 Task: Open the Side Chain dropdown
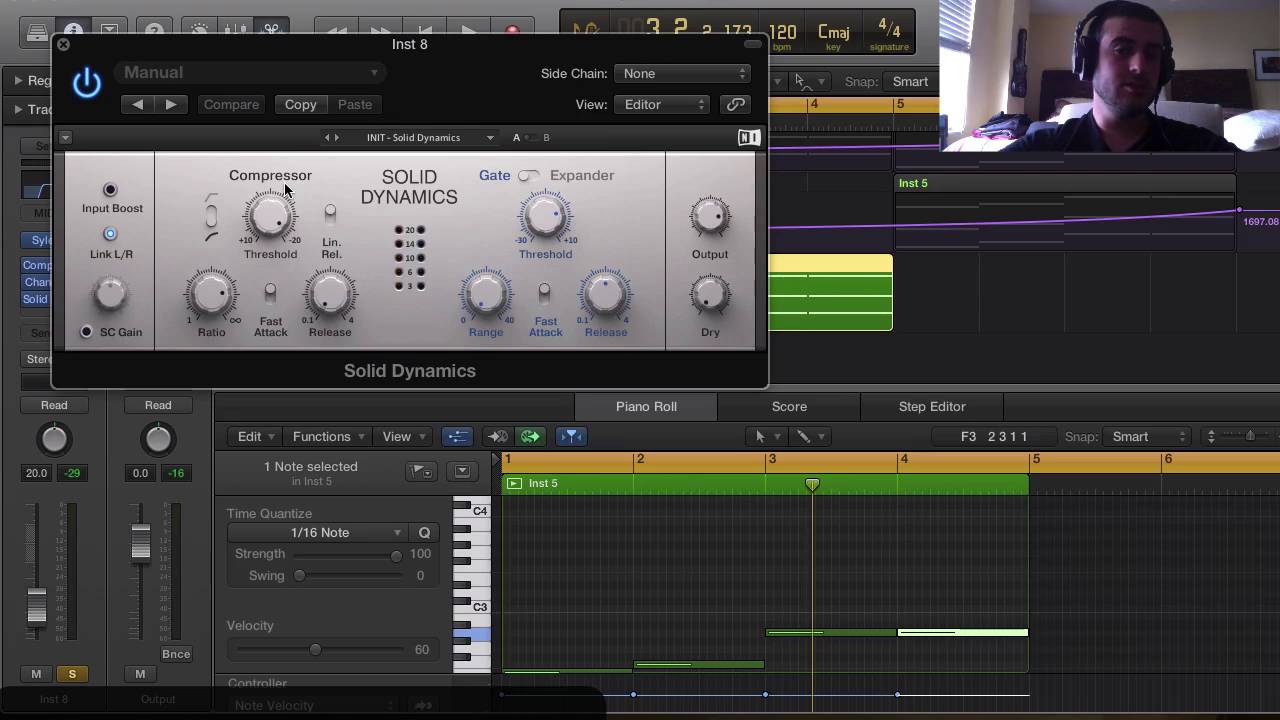683,73
